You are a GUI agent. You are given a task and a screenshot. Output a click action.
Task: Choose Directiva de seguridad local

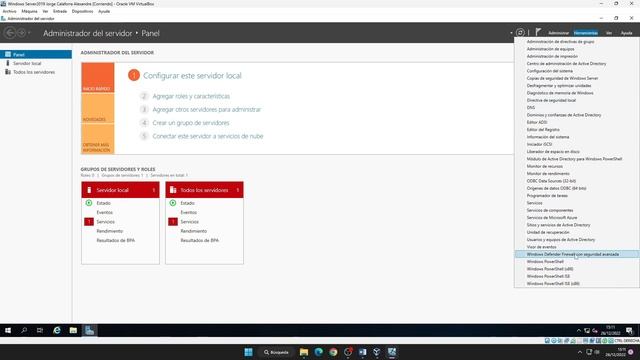(551, 100)
